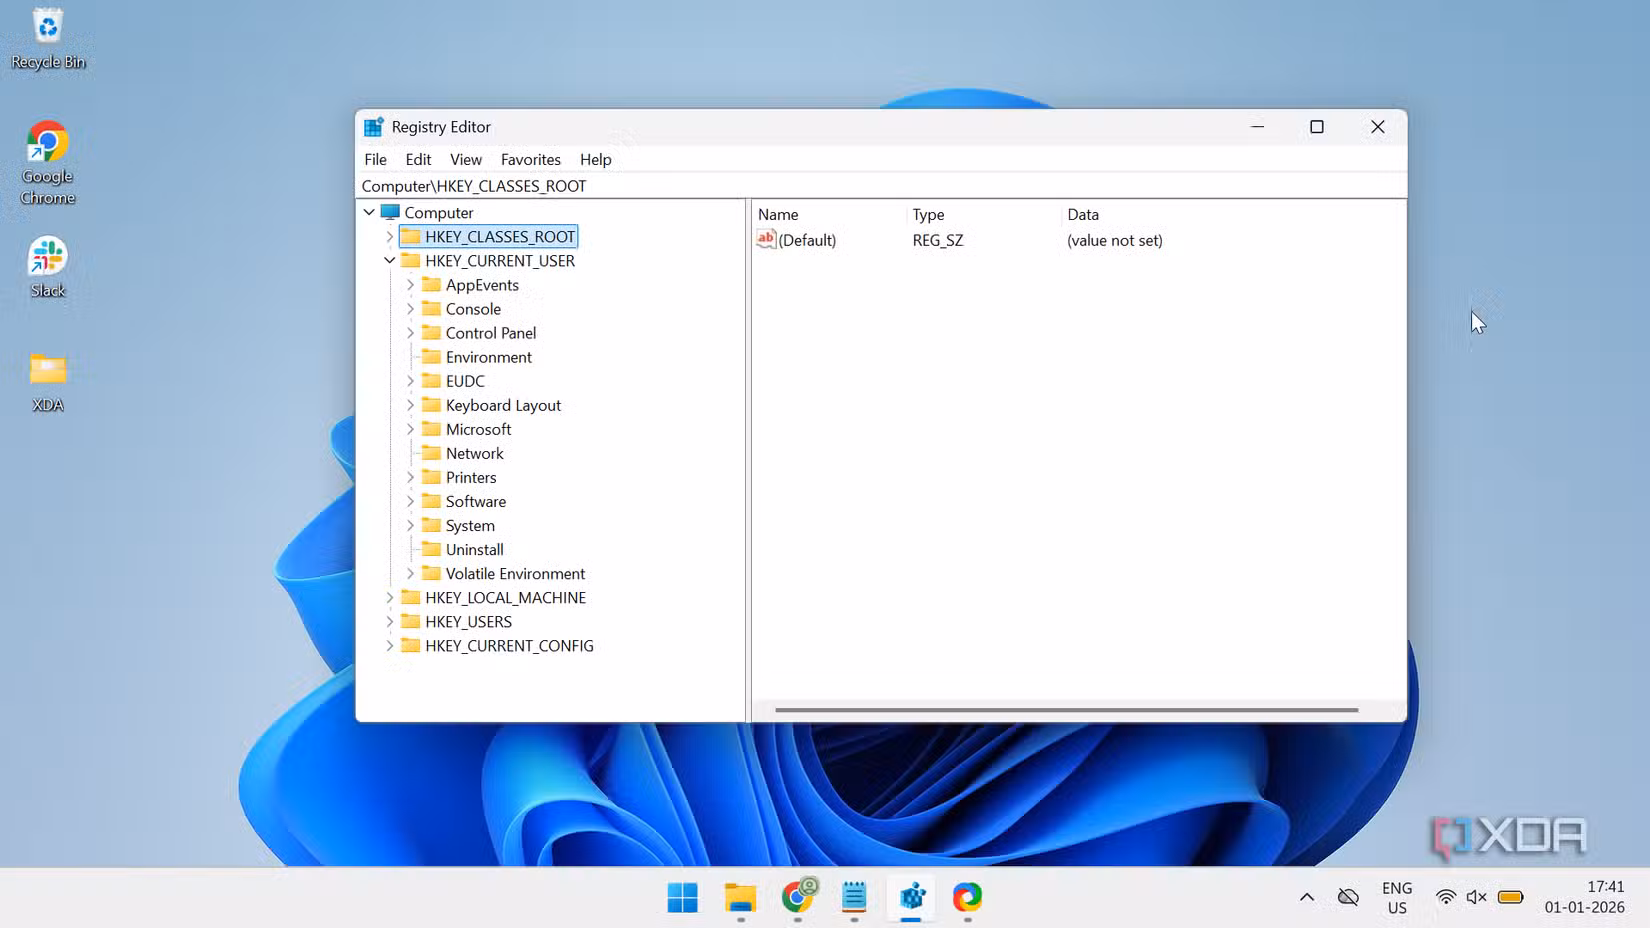Image resolution: width=1650 pixels, height=928 pixels.
Task: Open the Google Chrome desktop shortcut
Action: point(47,163)
